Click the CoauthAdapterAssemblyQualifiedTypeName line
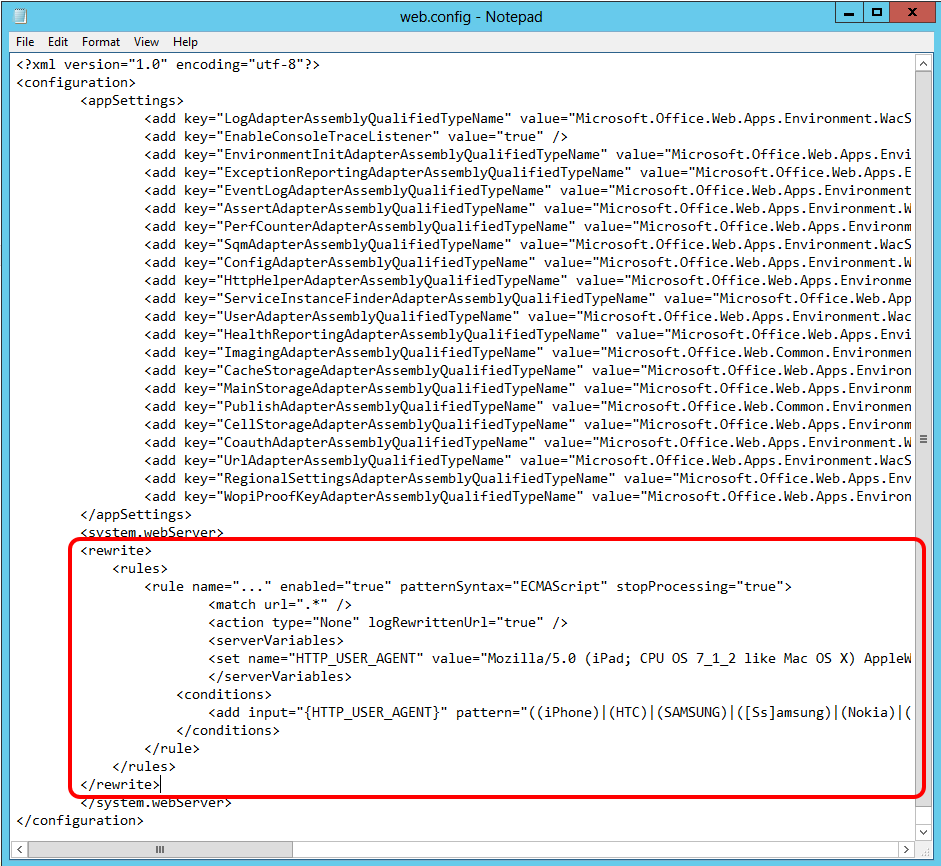Viewport: 941px width, 866px height. pos(528,442)
